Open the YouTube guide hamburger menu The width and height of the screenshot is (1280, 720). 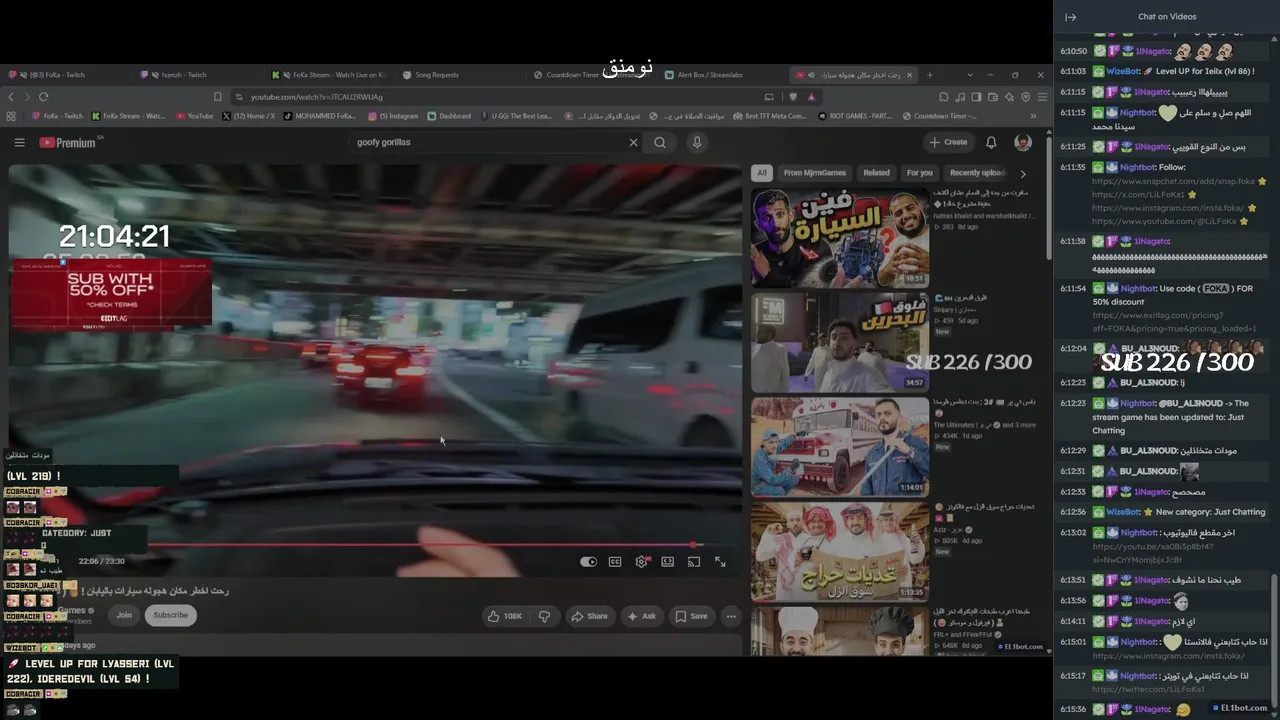[x=19, y=142]
